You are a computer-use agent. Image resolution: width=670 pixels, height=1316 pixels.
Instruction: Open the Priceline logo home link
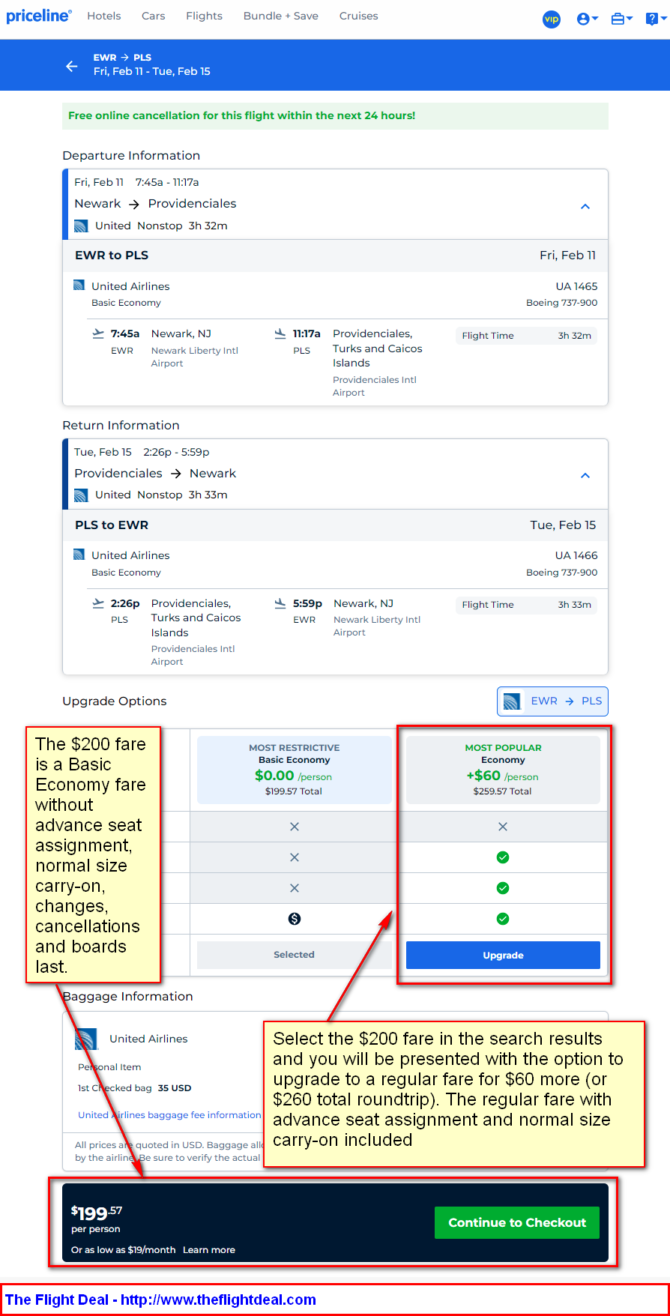pyautogui.click(x=39, y=16)
